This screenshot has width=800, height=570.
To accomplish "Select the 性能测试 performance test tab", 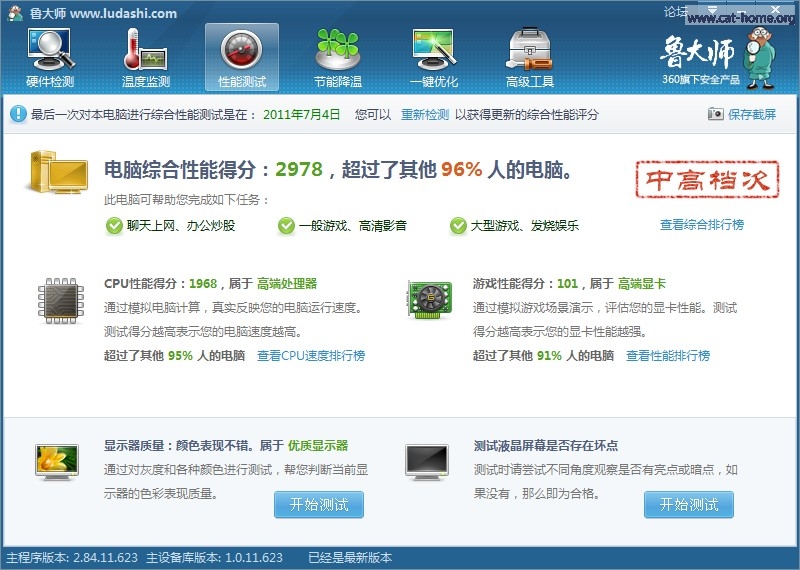I will (242, 58).
